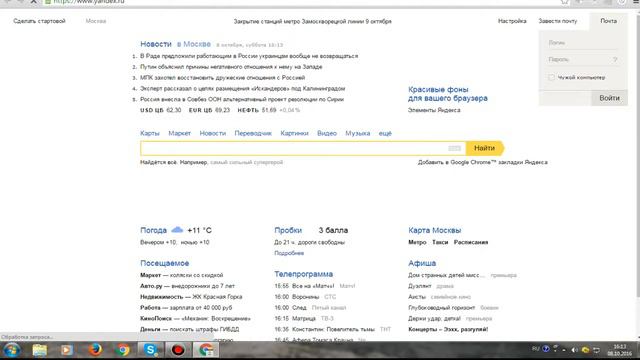Image resolution: width=640 pixels, height=360 pixels.
Task: Open the Маркет service tab
Action: 180,133
